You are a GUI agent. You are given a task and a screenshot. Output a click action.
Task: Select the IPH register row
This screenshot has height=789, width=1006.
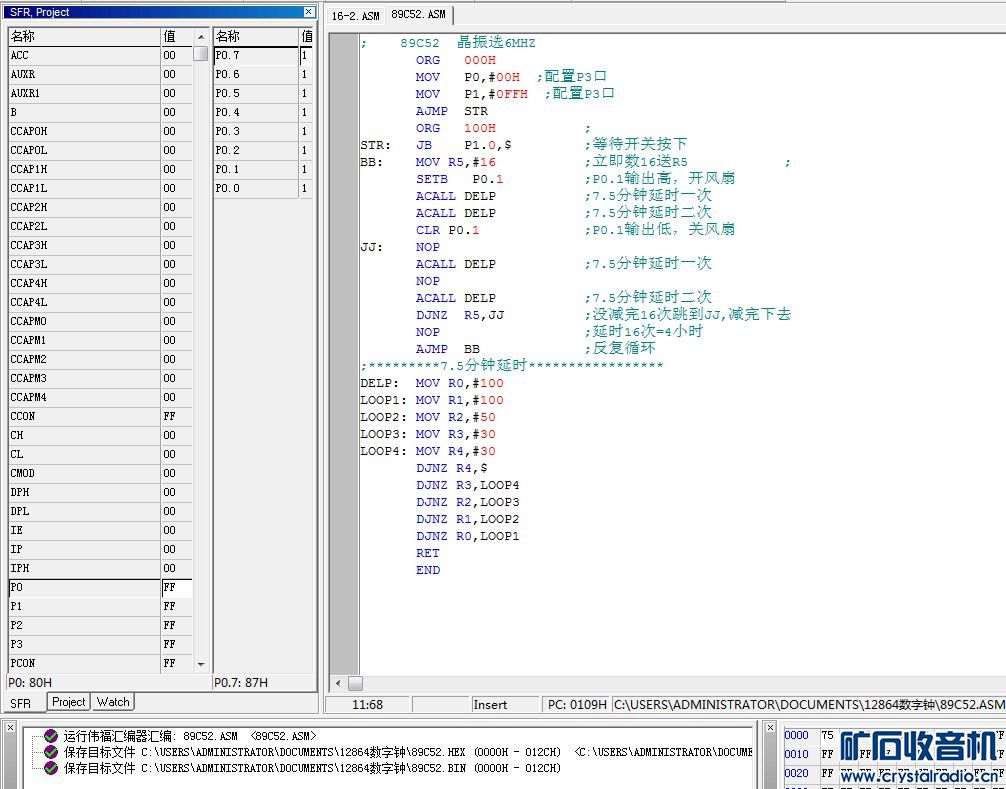100,568
